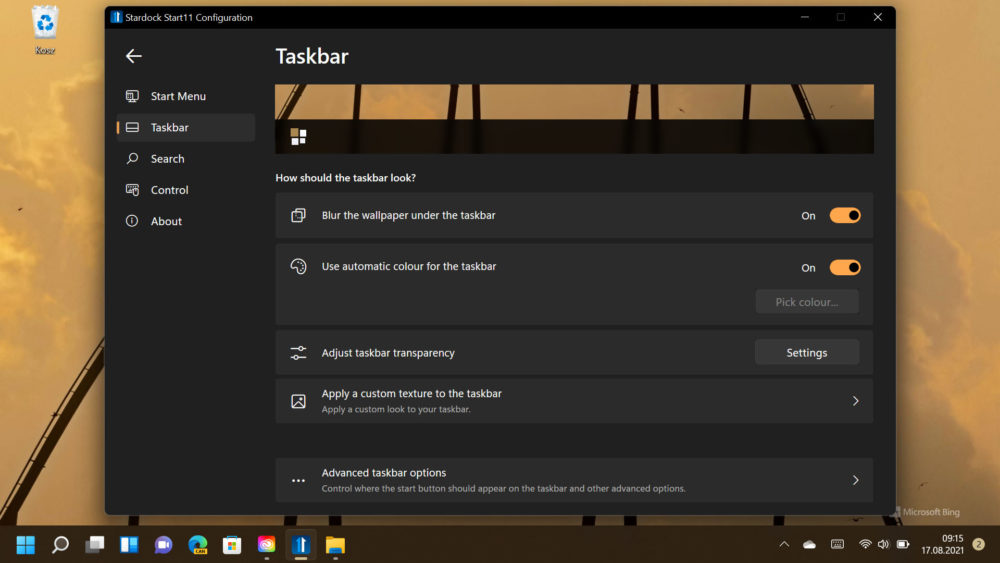Turn off blur wallpaper under taskbar

click(845, 216)
